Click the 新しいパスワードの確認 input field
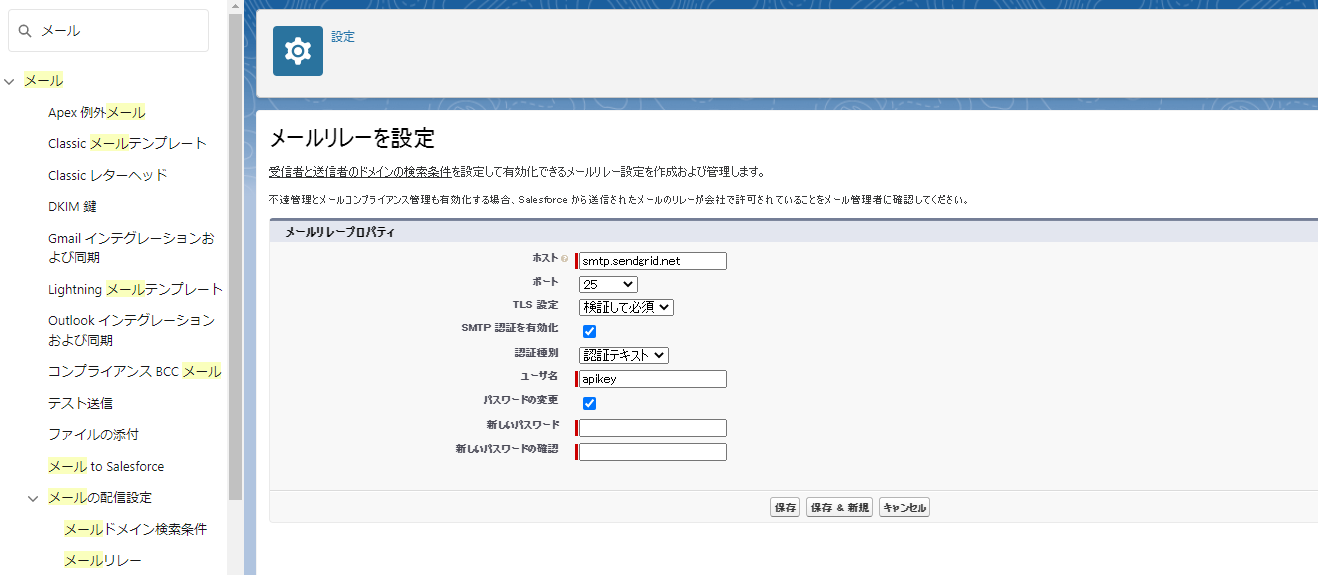 click(x=653, y=452)
